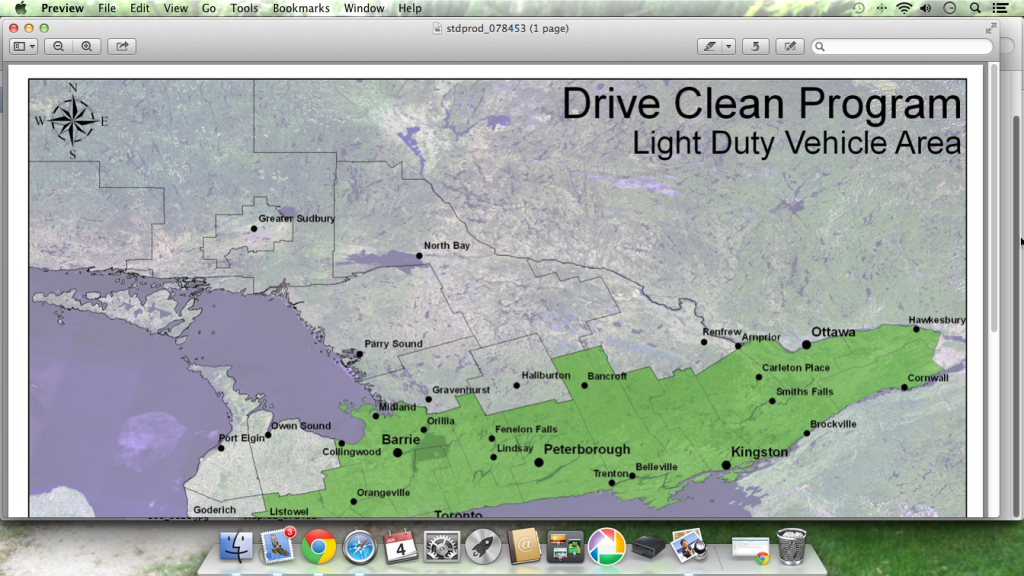Open the Spotlight search icon
This screenshot has height=576, width=1024.
click(975, 8)
